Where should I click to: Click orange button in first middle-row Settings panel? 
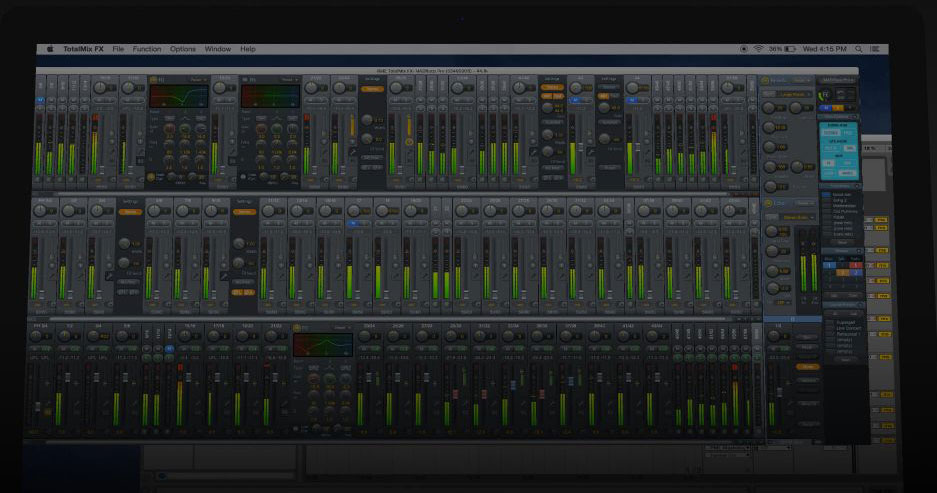[x=130, y=212]
